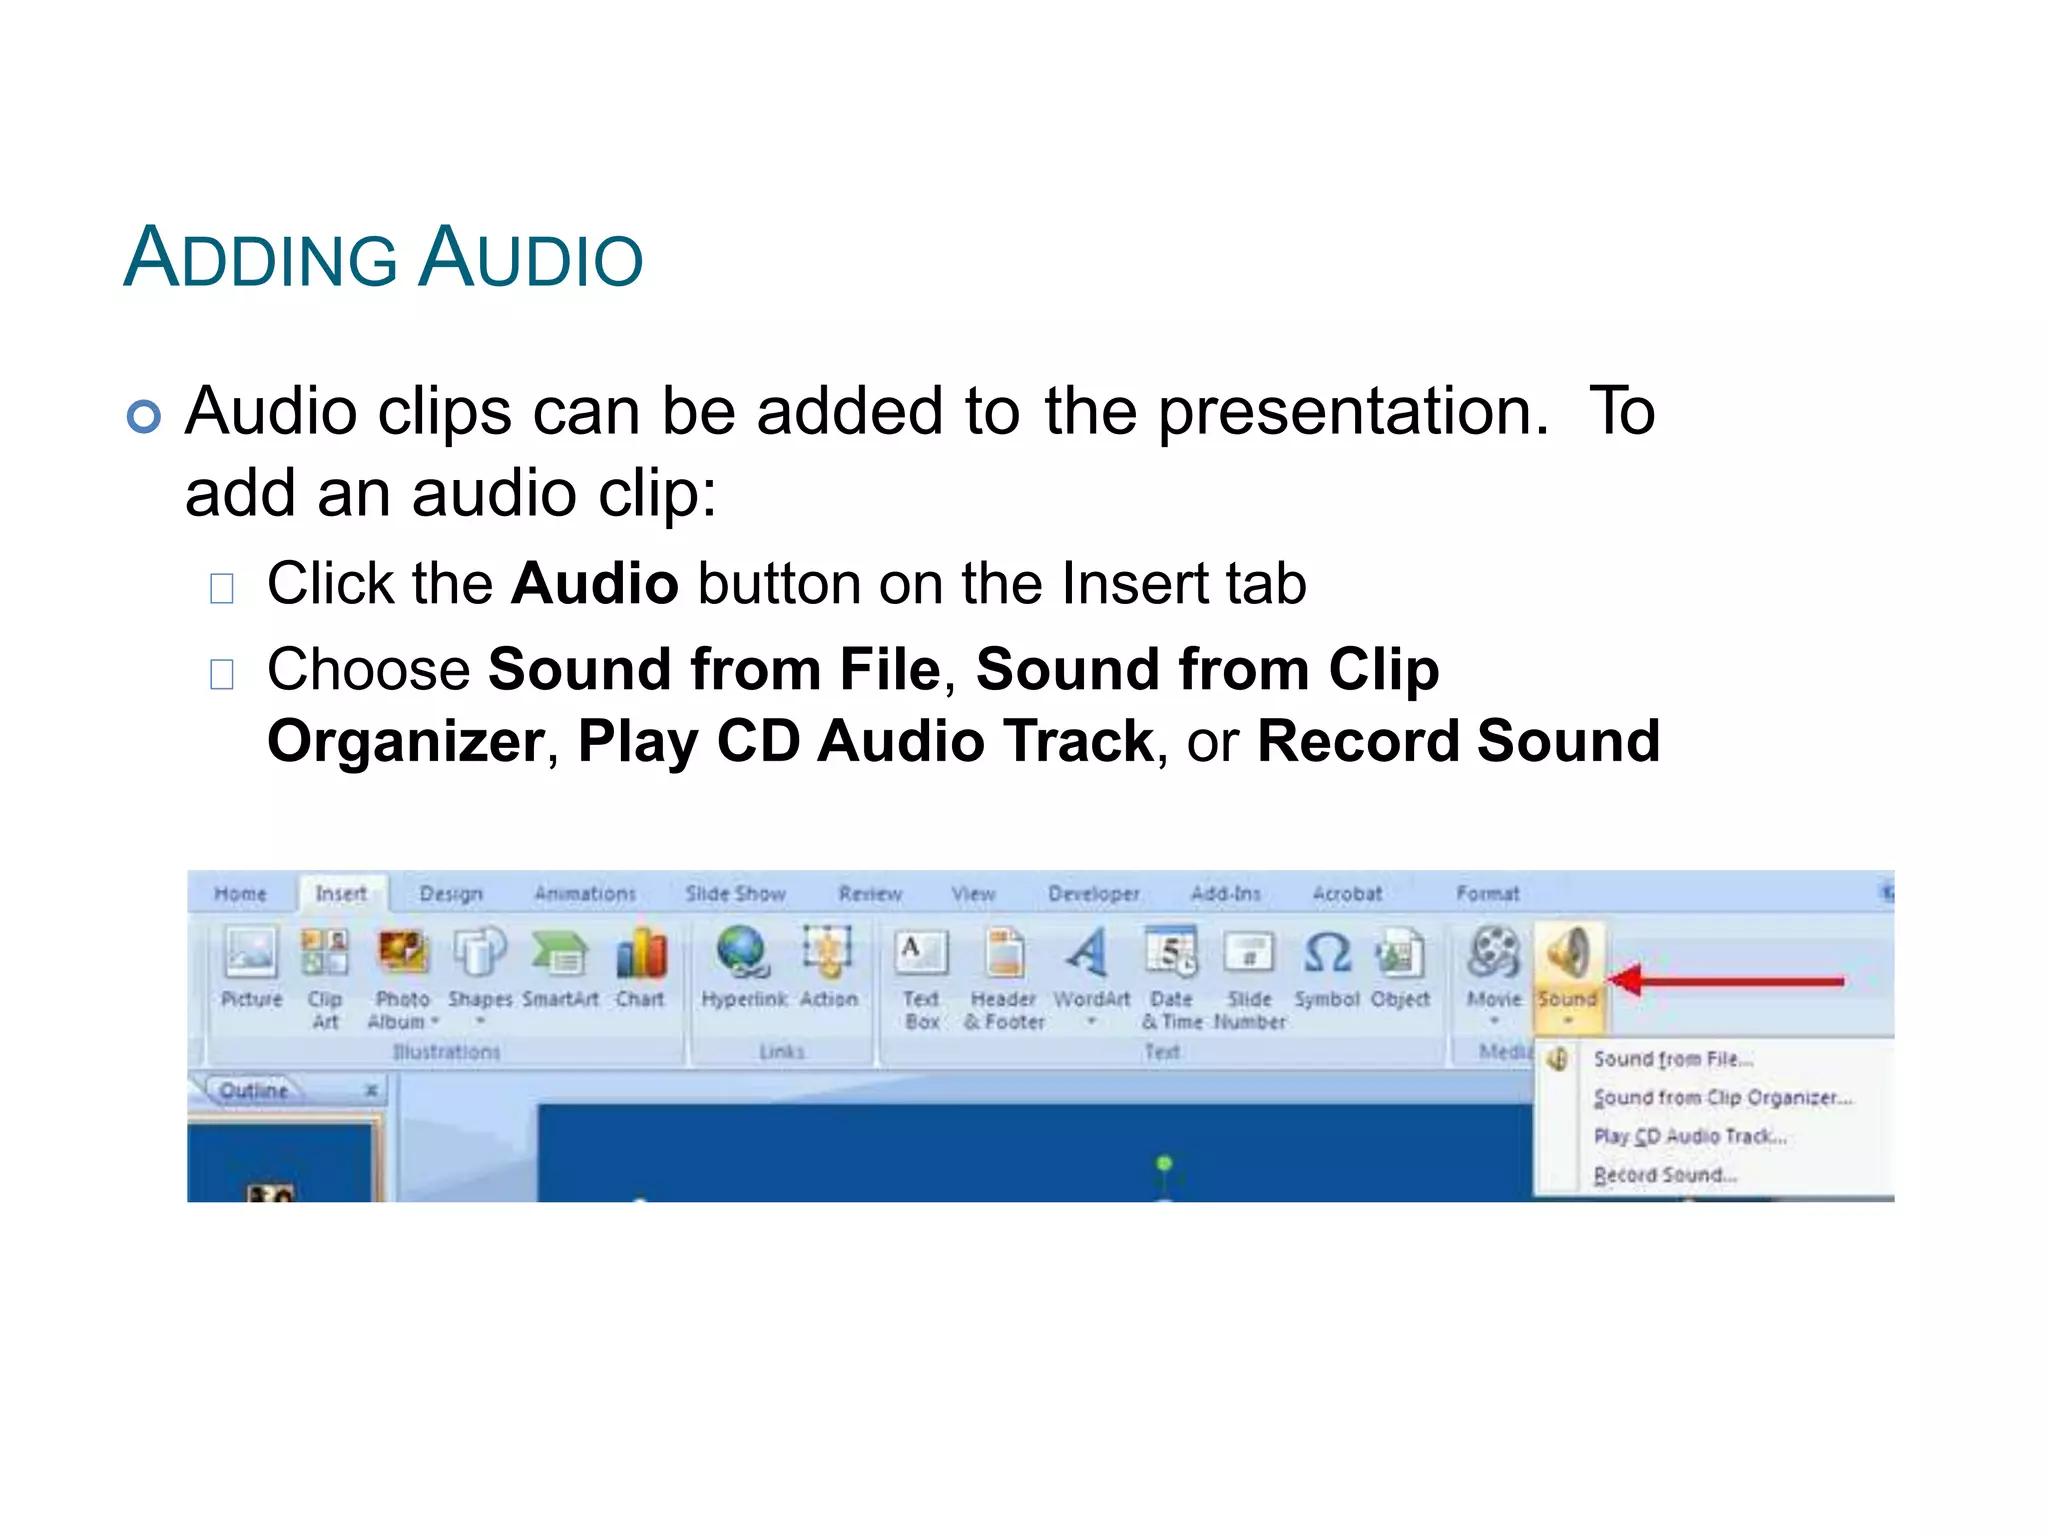This screenshot has width=2048, height=1536.
Task: Insert Slide Number
Action: click(x=1250, y=978)
